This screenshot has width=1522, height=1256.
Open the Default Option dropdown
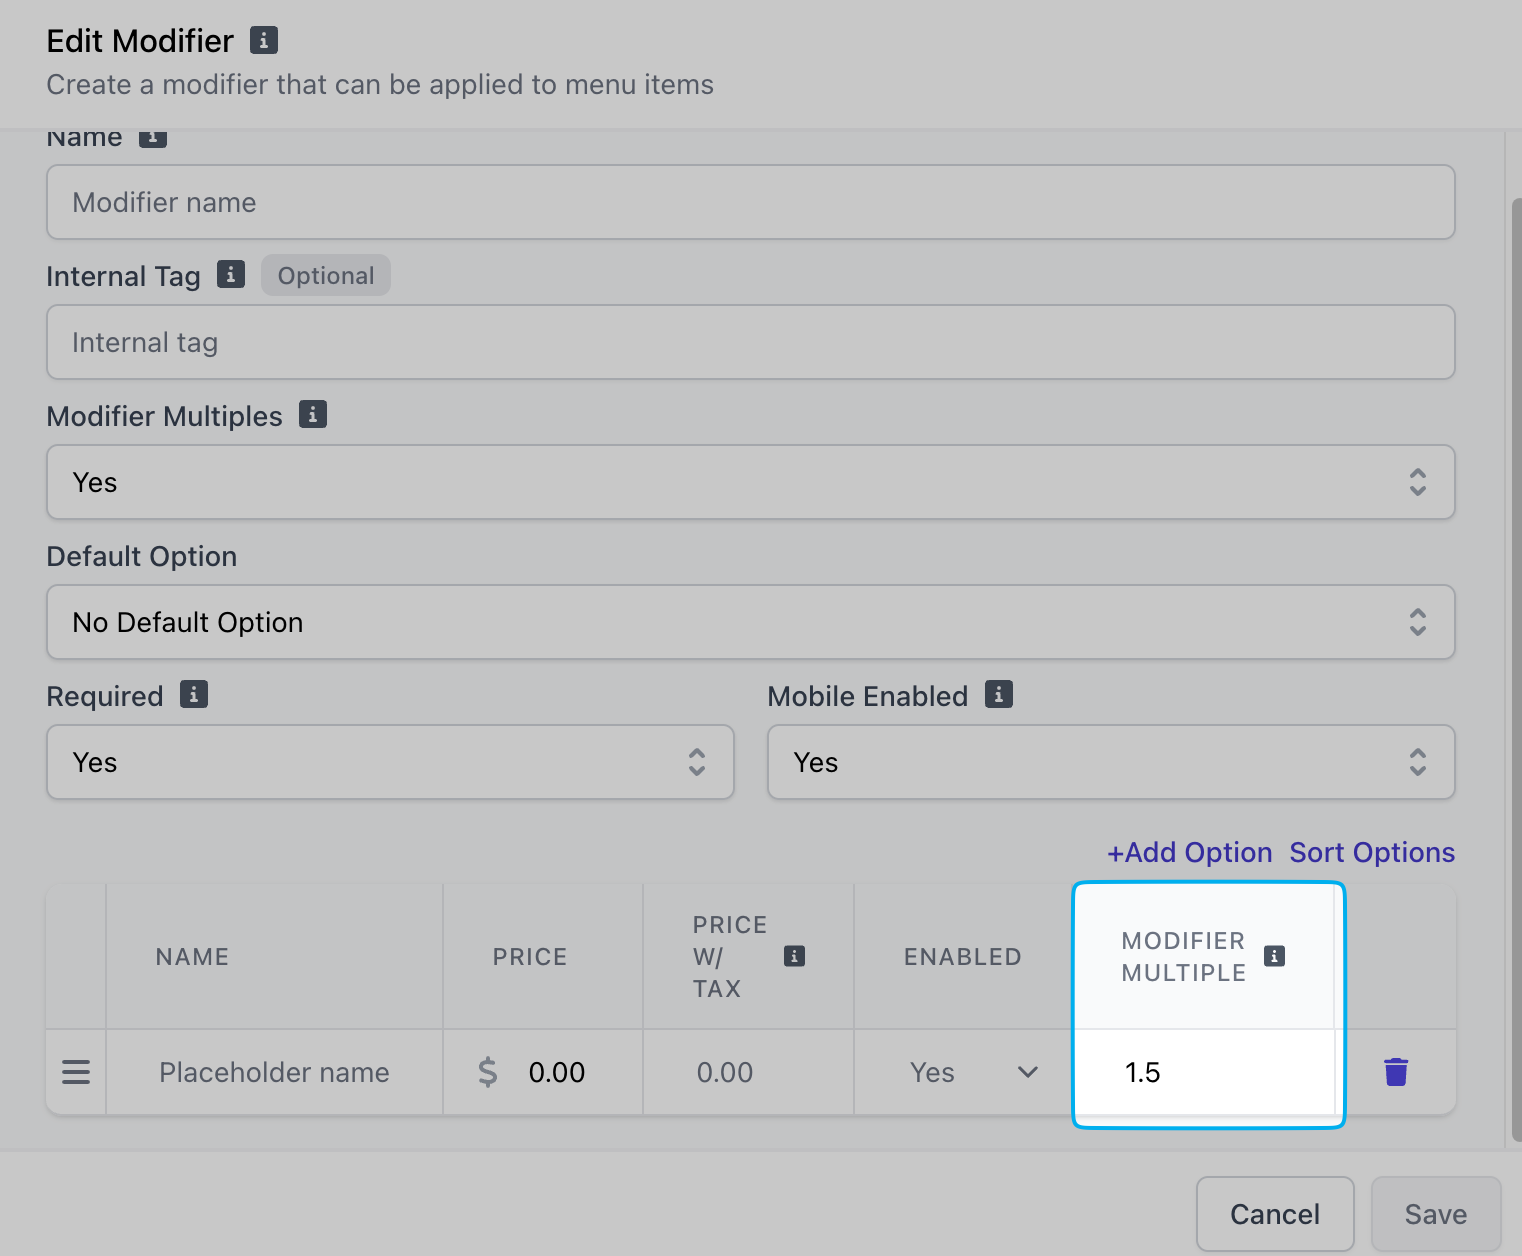pos(751,622)
